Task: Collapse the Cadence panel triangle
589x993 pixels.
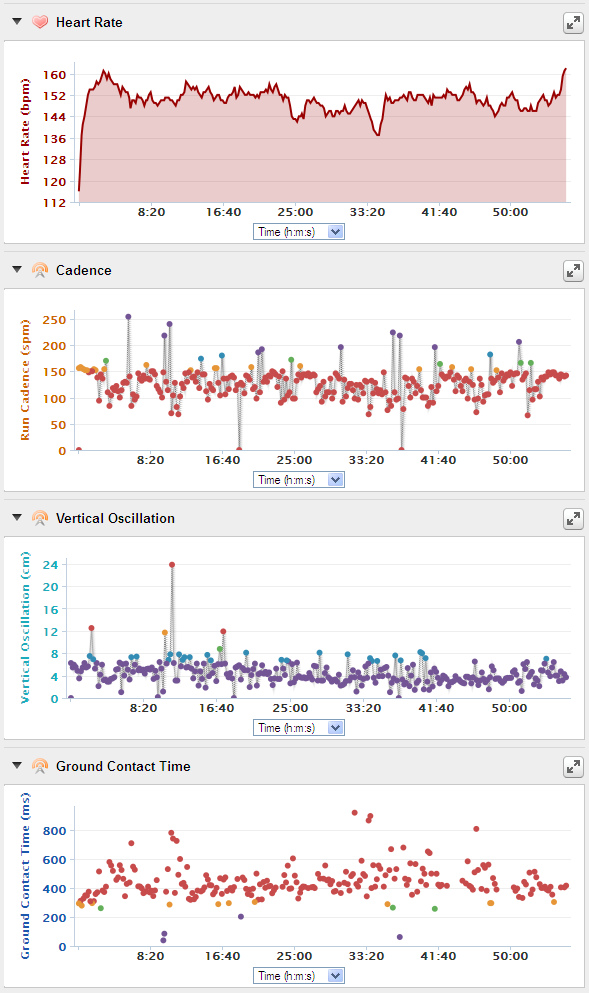Action: (17, 270)
